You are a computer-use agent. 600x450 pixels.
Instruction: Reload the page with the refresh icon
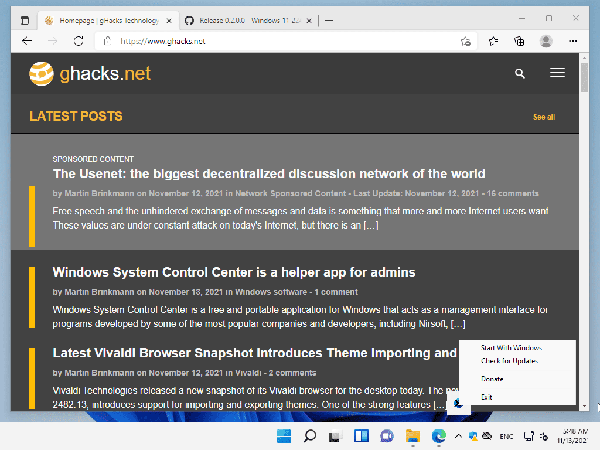[78, 41]
